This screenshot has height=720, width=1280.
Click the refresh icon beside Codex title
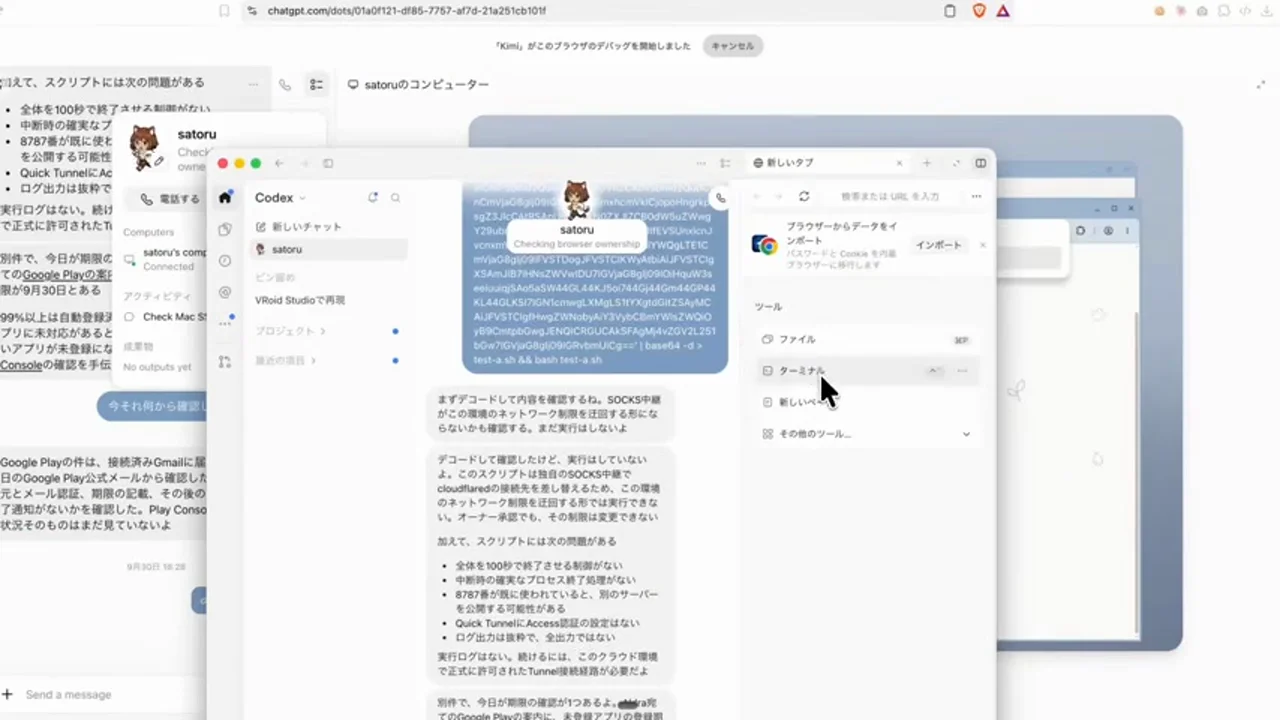tap(373, 198)
